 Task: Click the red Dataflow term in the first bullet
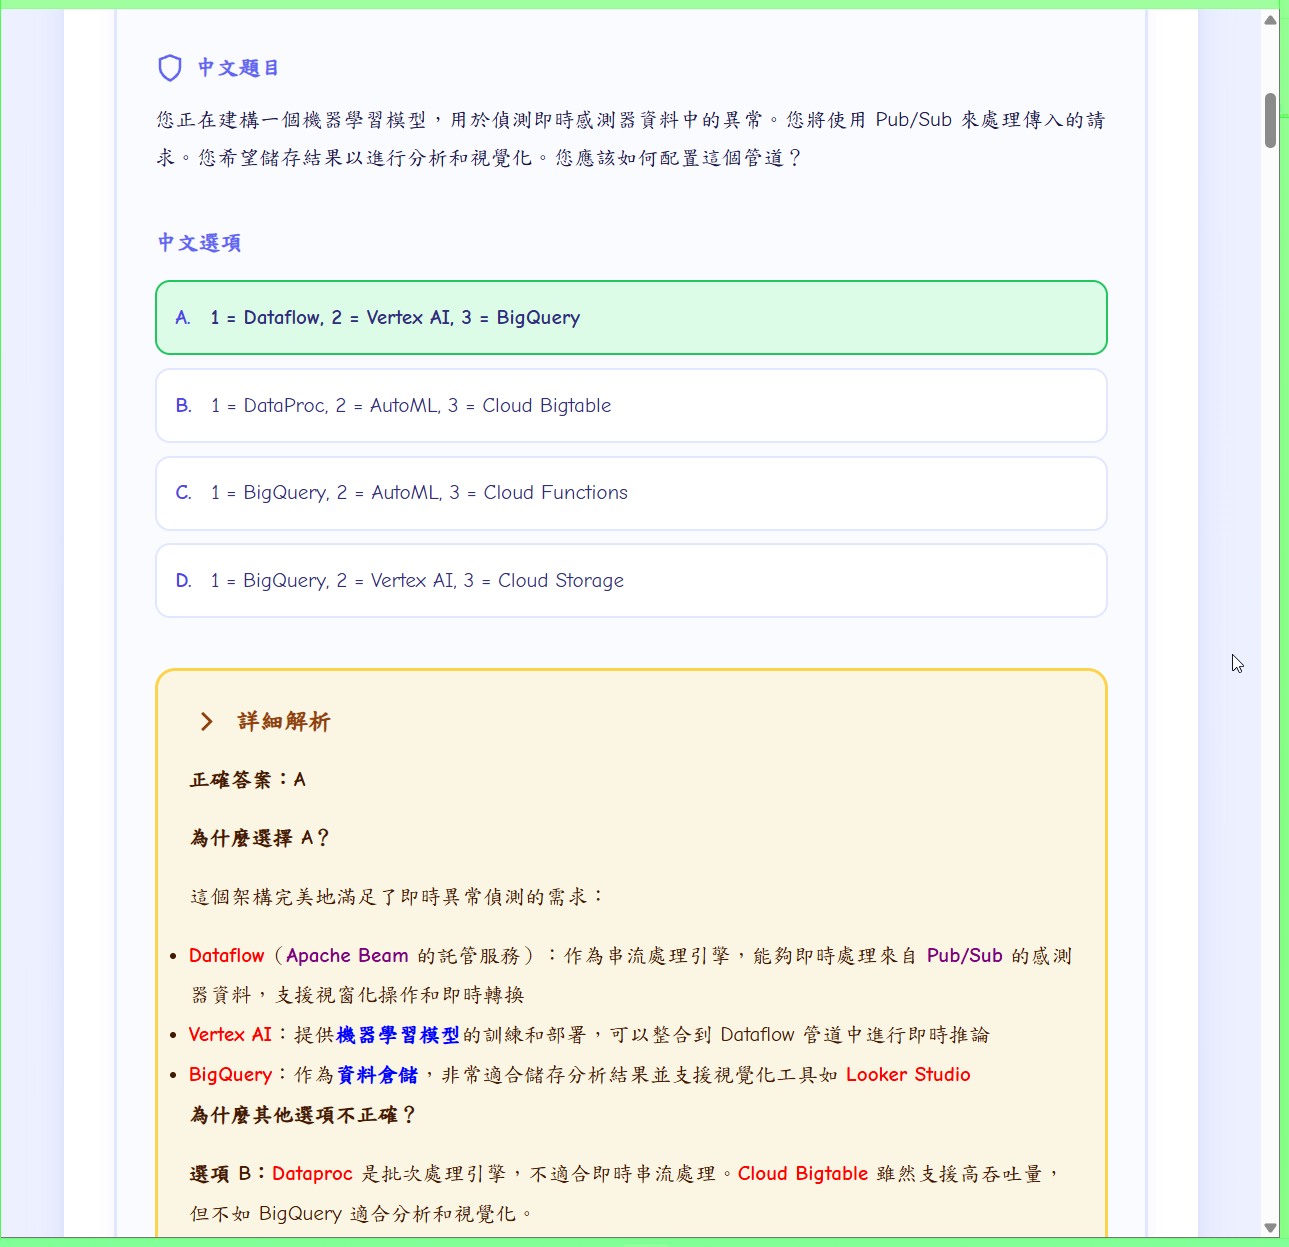coord(227,956)
